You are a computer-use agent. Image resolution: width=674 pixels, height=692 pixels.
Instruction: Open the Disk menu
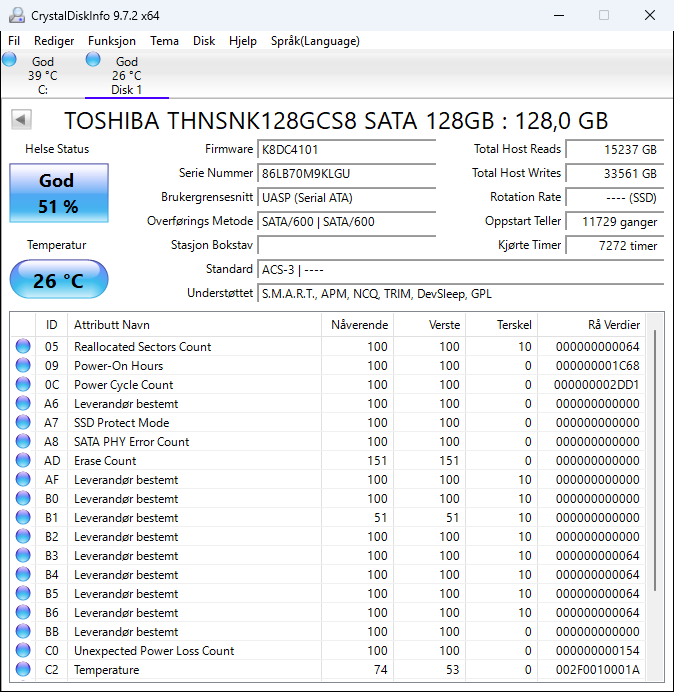204,41
